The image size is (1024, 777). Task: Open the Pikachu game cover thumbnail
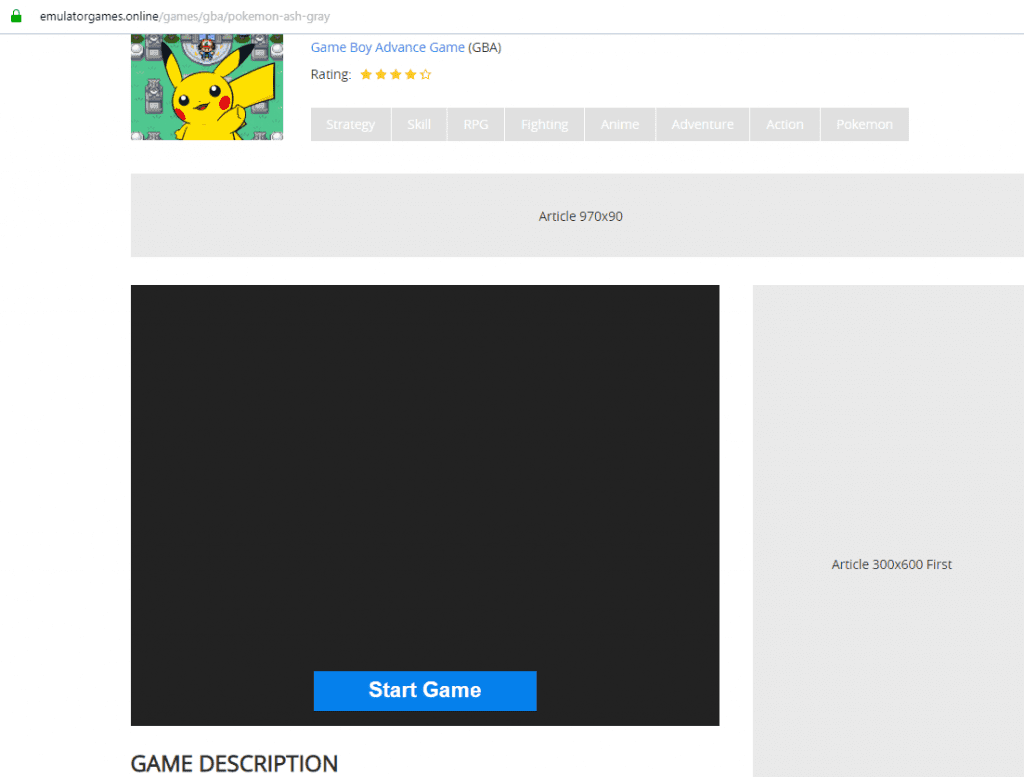(x=207, y=87)
